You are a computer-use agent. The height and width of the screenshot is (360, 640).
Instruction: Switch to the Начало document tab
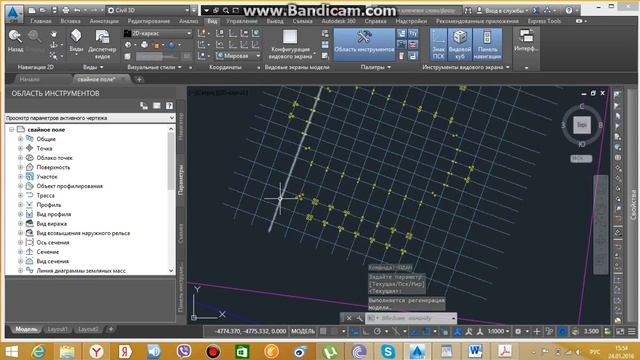pos(29,79)
